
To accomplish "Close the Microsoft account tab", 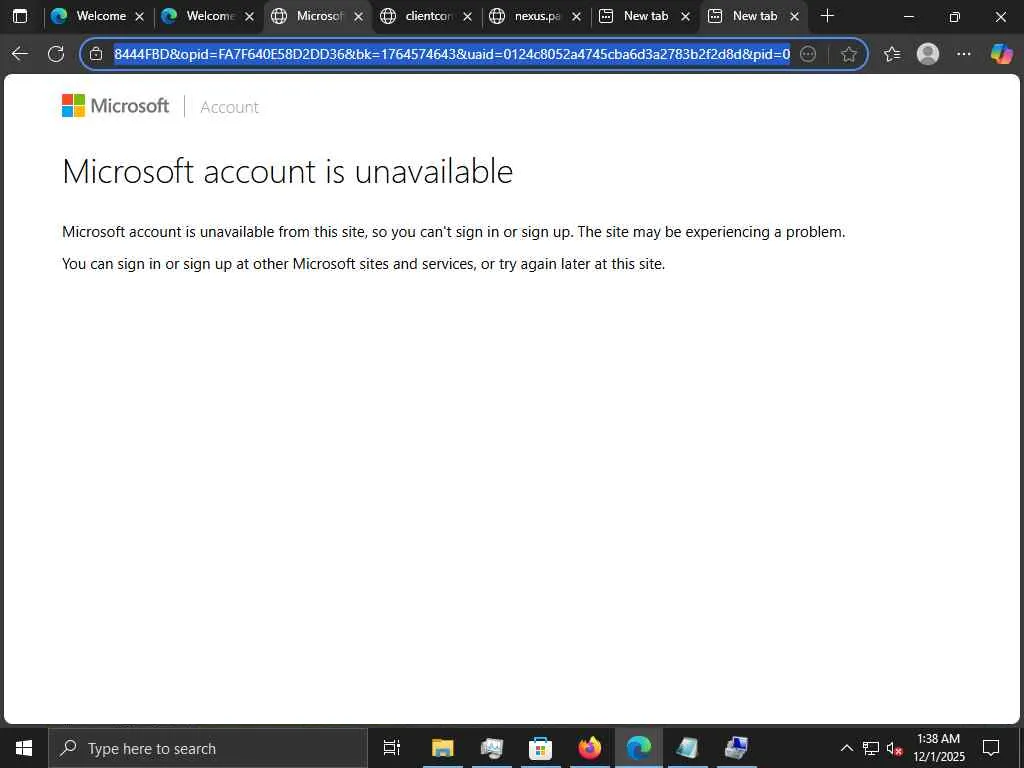I will (358, 17).
